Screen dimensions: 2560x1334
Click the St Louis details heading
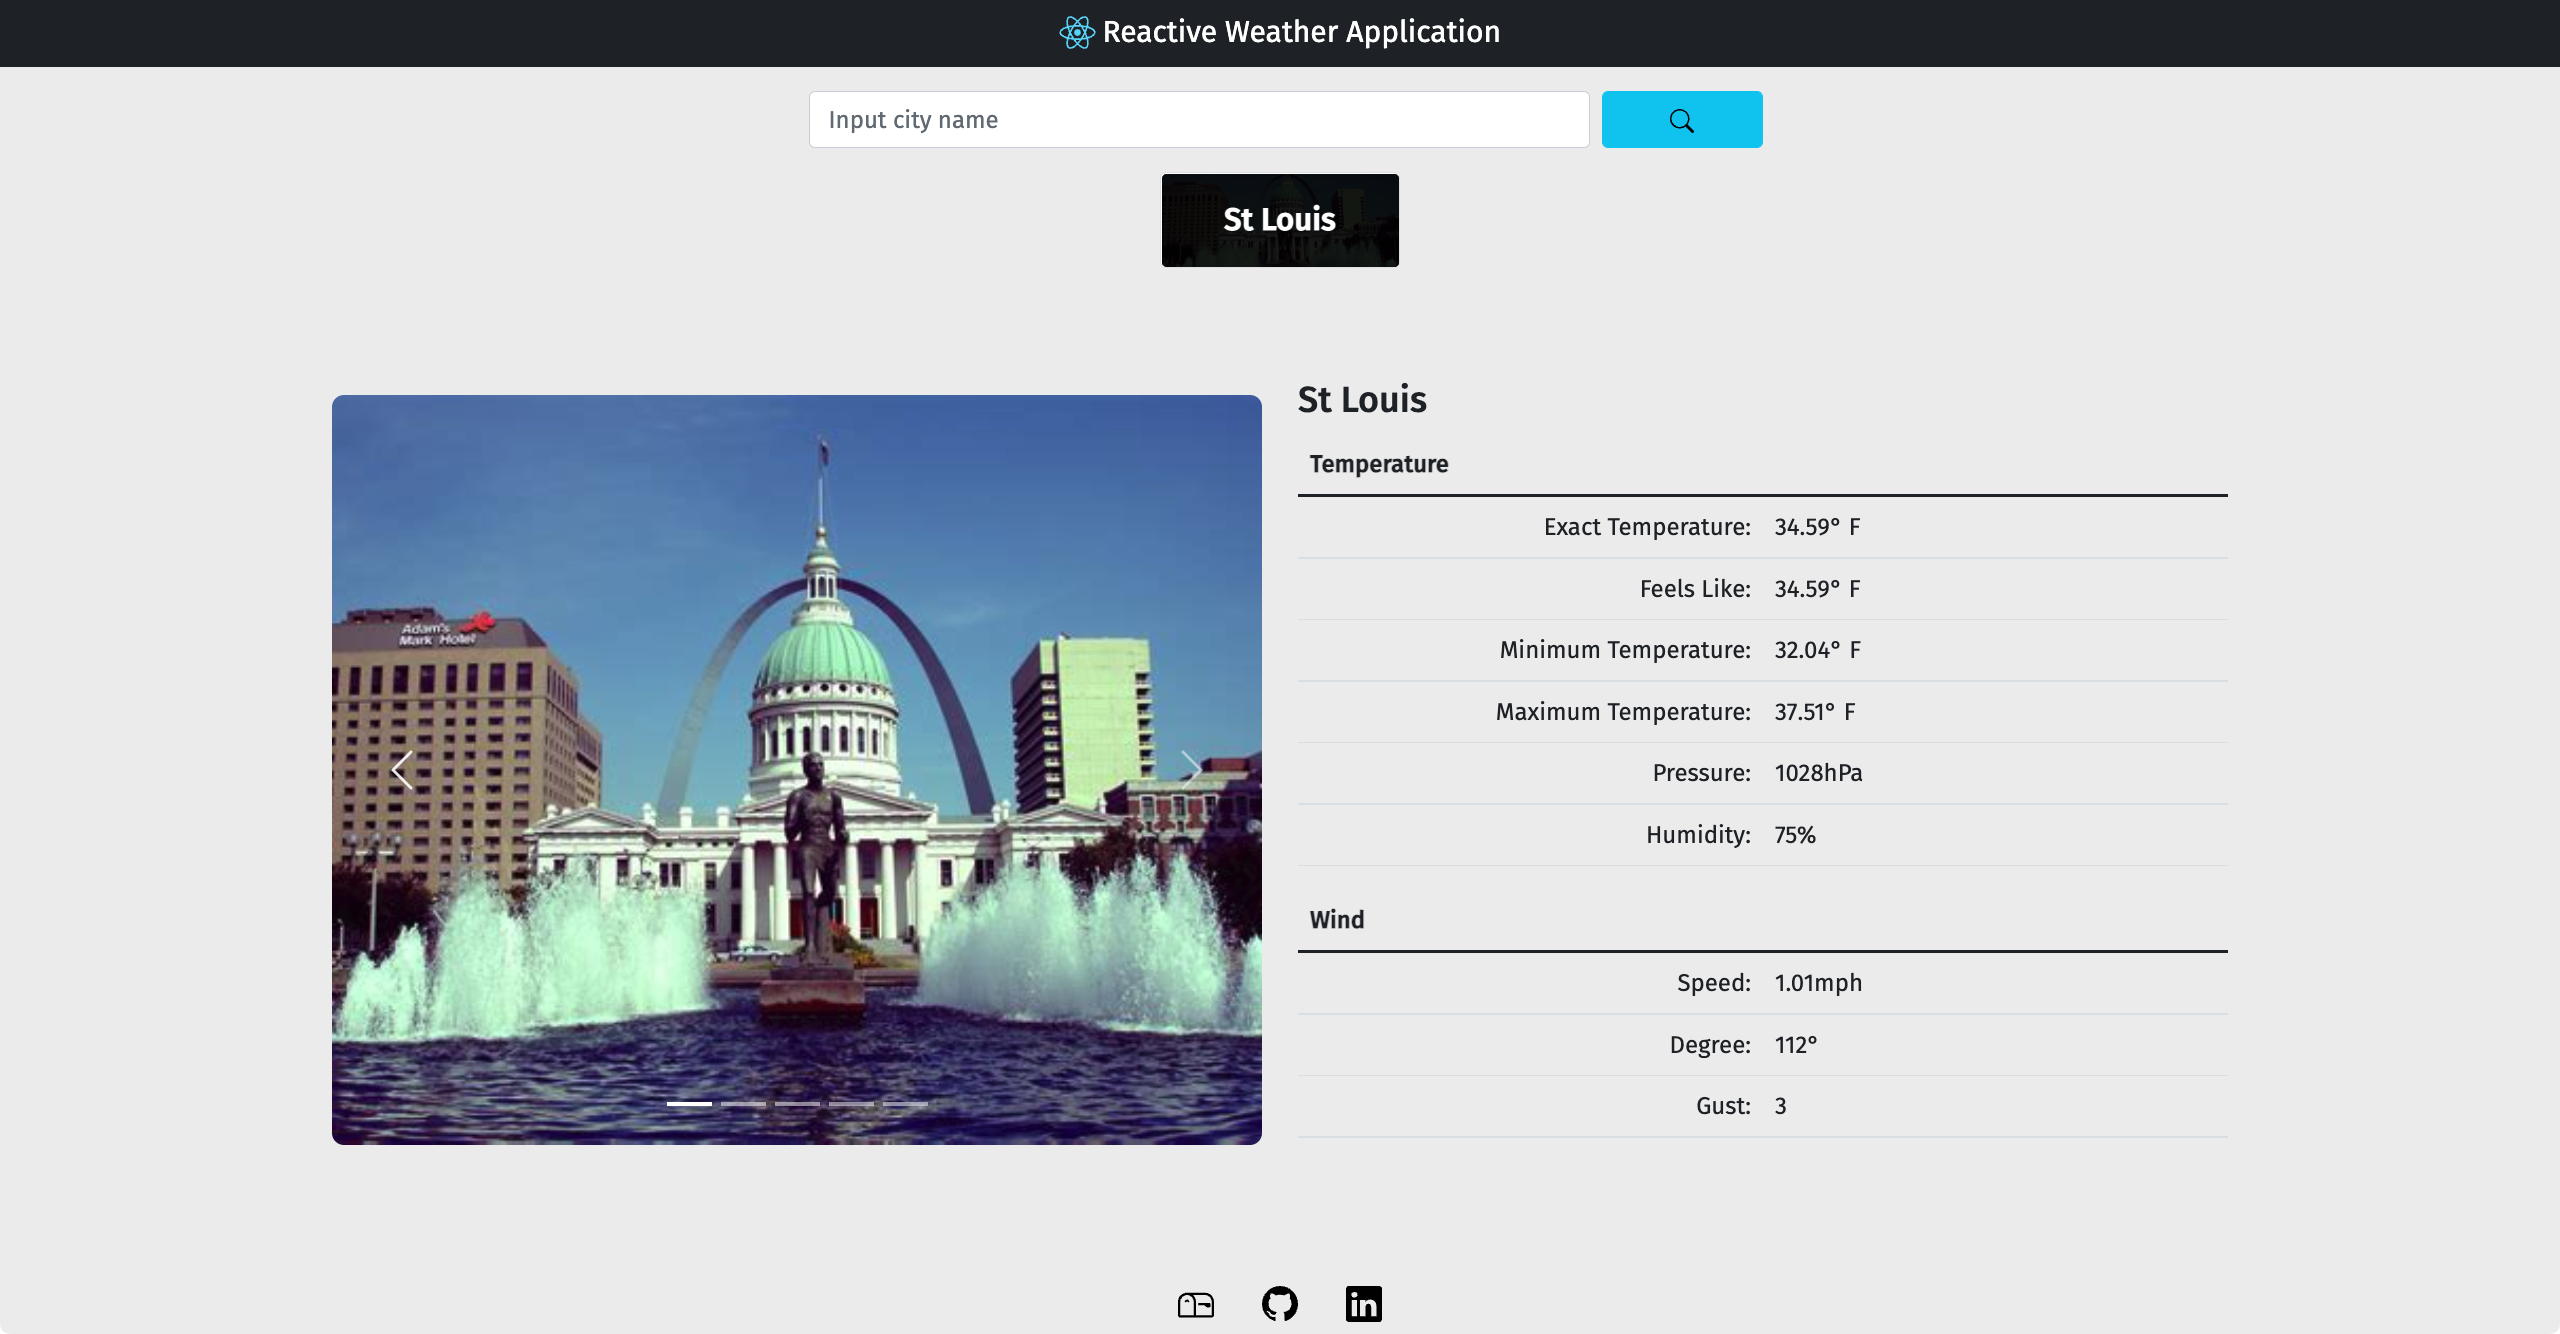1361,400
